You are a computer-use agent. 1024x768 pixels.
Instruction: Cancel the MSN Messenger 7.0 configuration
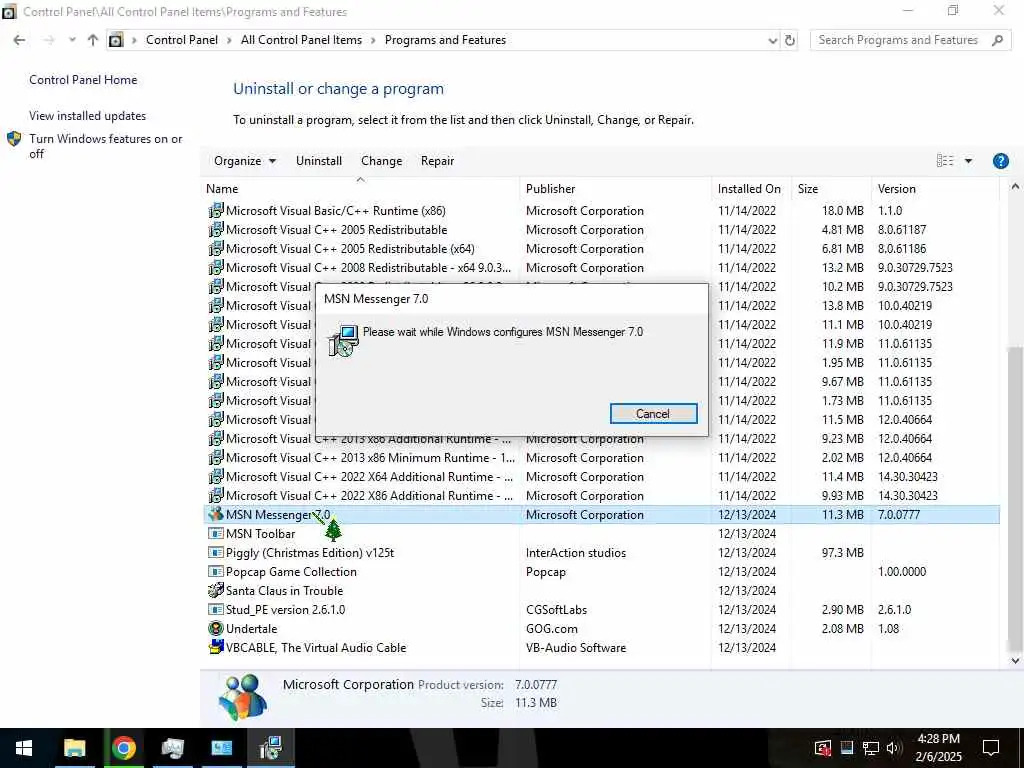click(653, 413)
